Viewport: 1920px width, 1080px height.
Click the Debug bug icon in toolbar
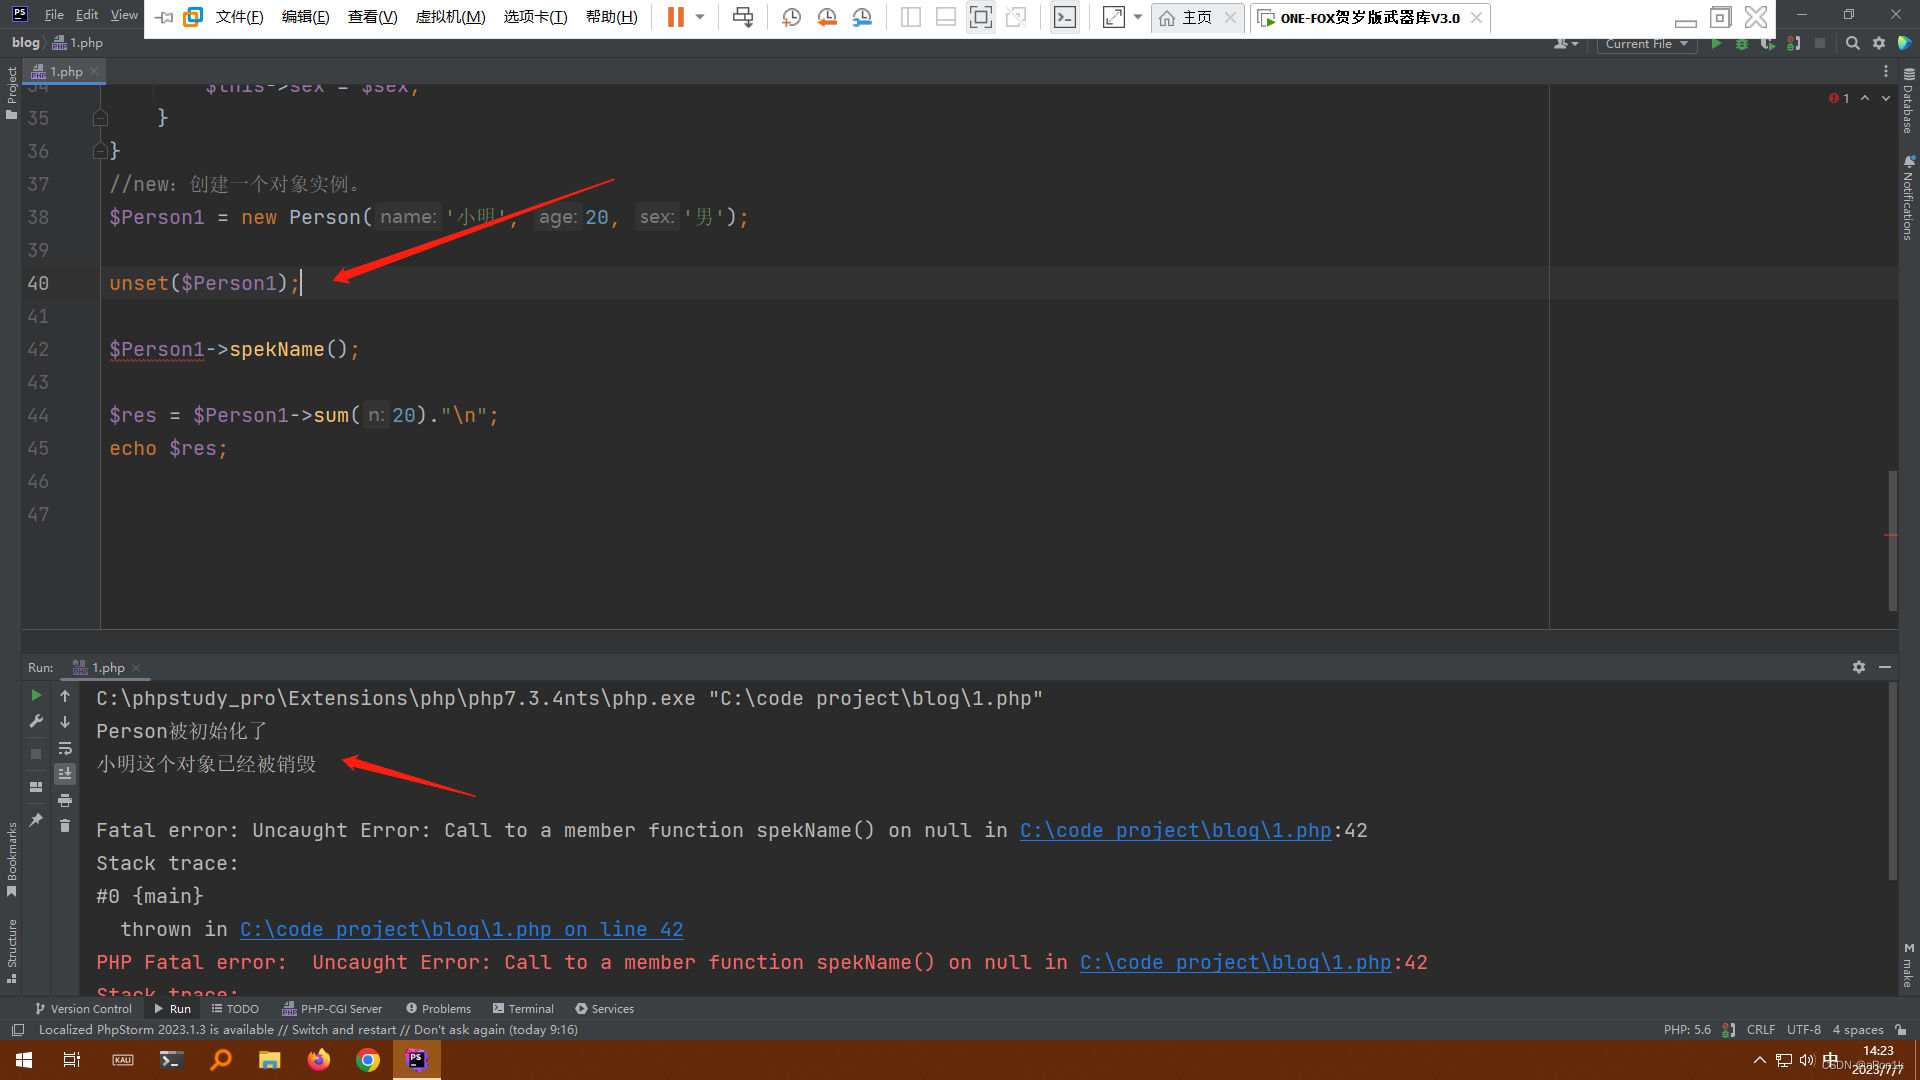tap(1742, 44)
